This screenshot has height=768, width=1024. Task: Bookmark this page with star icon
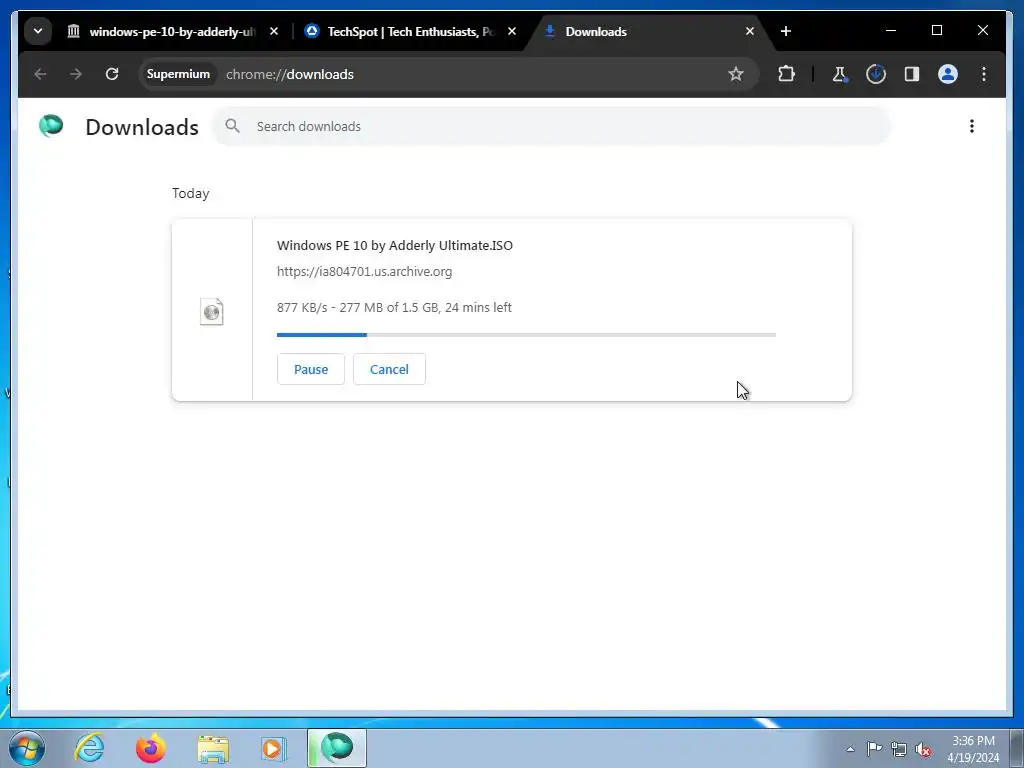tap(736, 74)
